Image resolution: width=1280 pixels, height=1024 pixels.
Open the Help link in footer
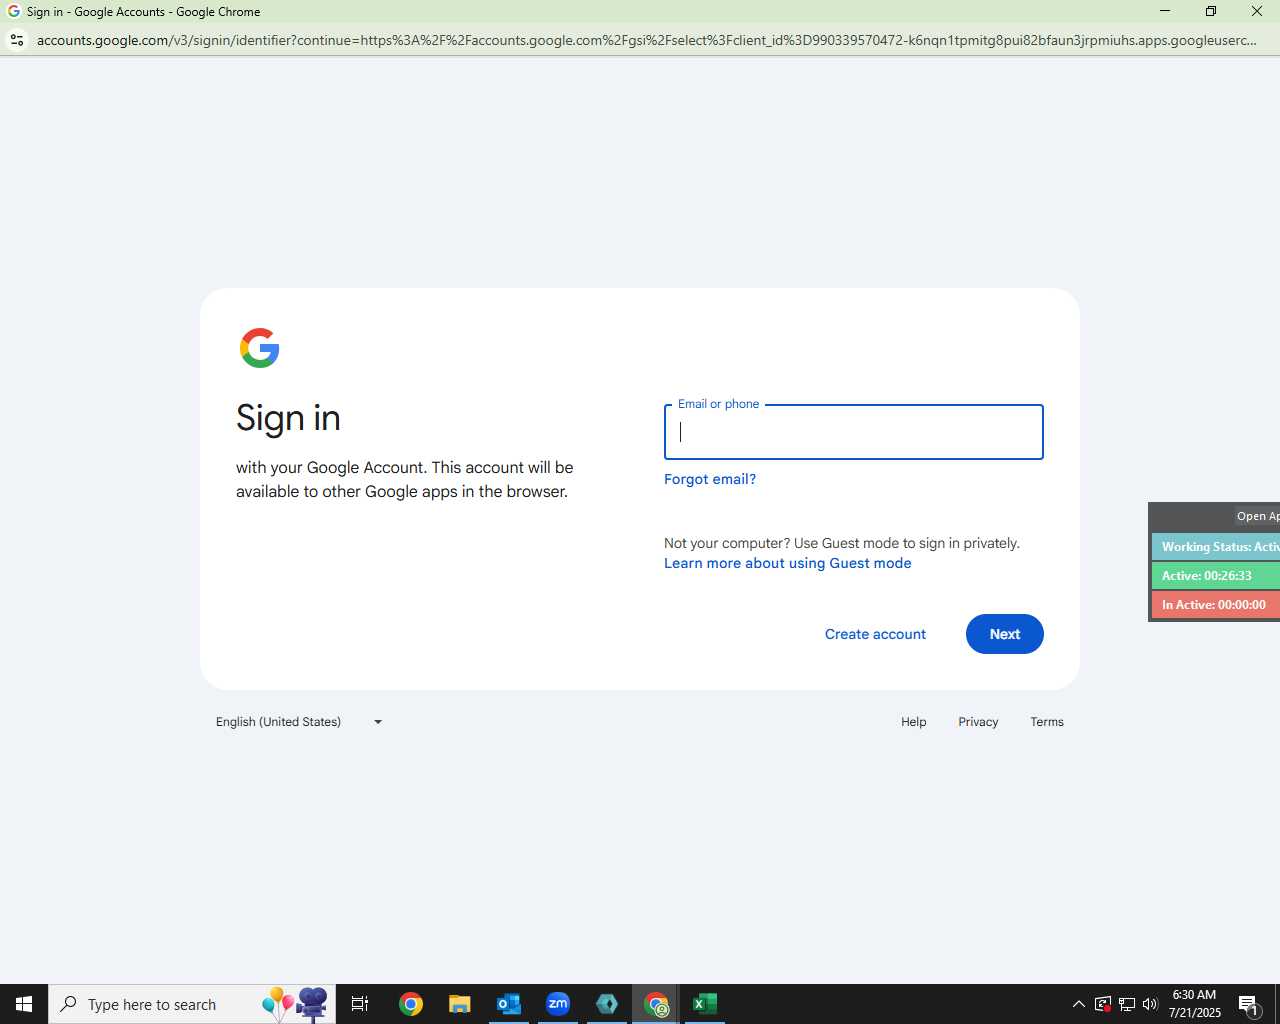tap(913, 722)
